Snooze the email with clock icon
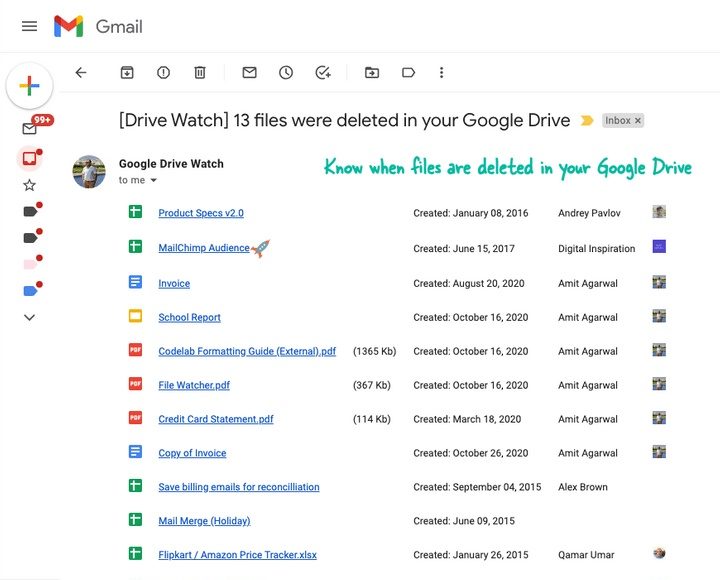This screenshot has width=720, height=580. click(286, 73)
